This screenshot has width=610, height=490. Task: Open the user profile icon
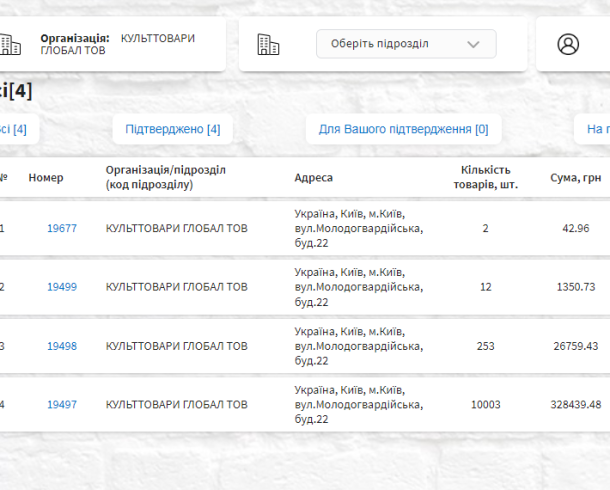(568, 44)
